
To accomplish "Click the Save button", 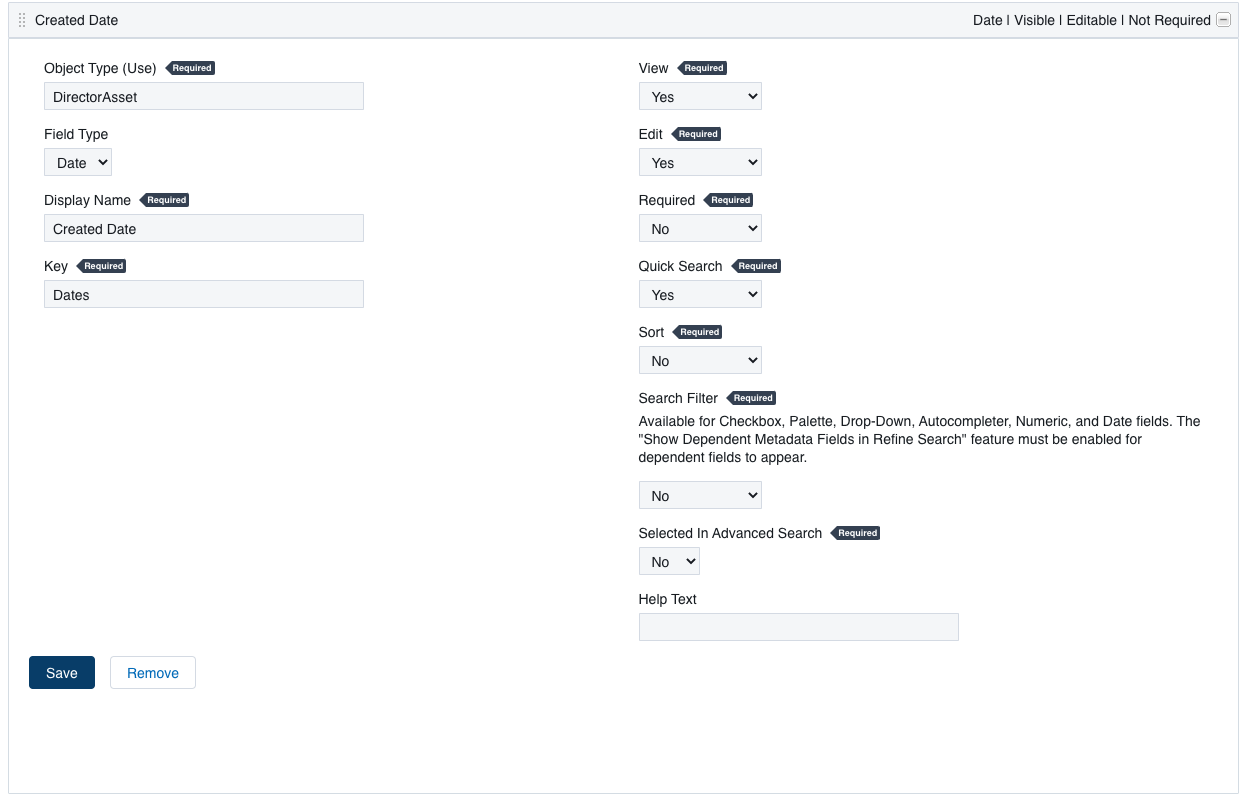I will click(x=61, y=672).
